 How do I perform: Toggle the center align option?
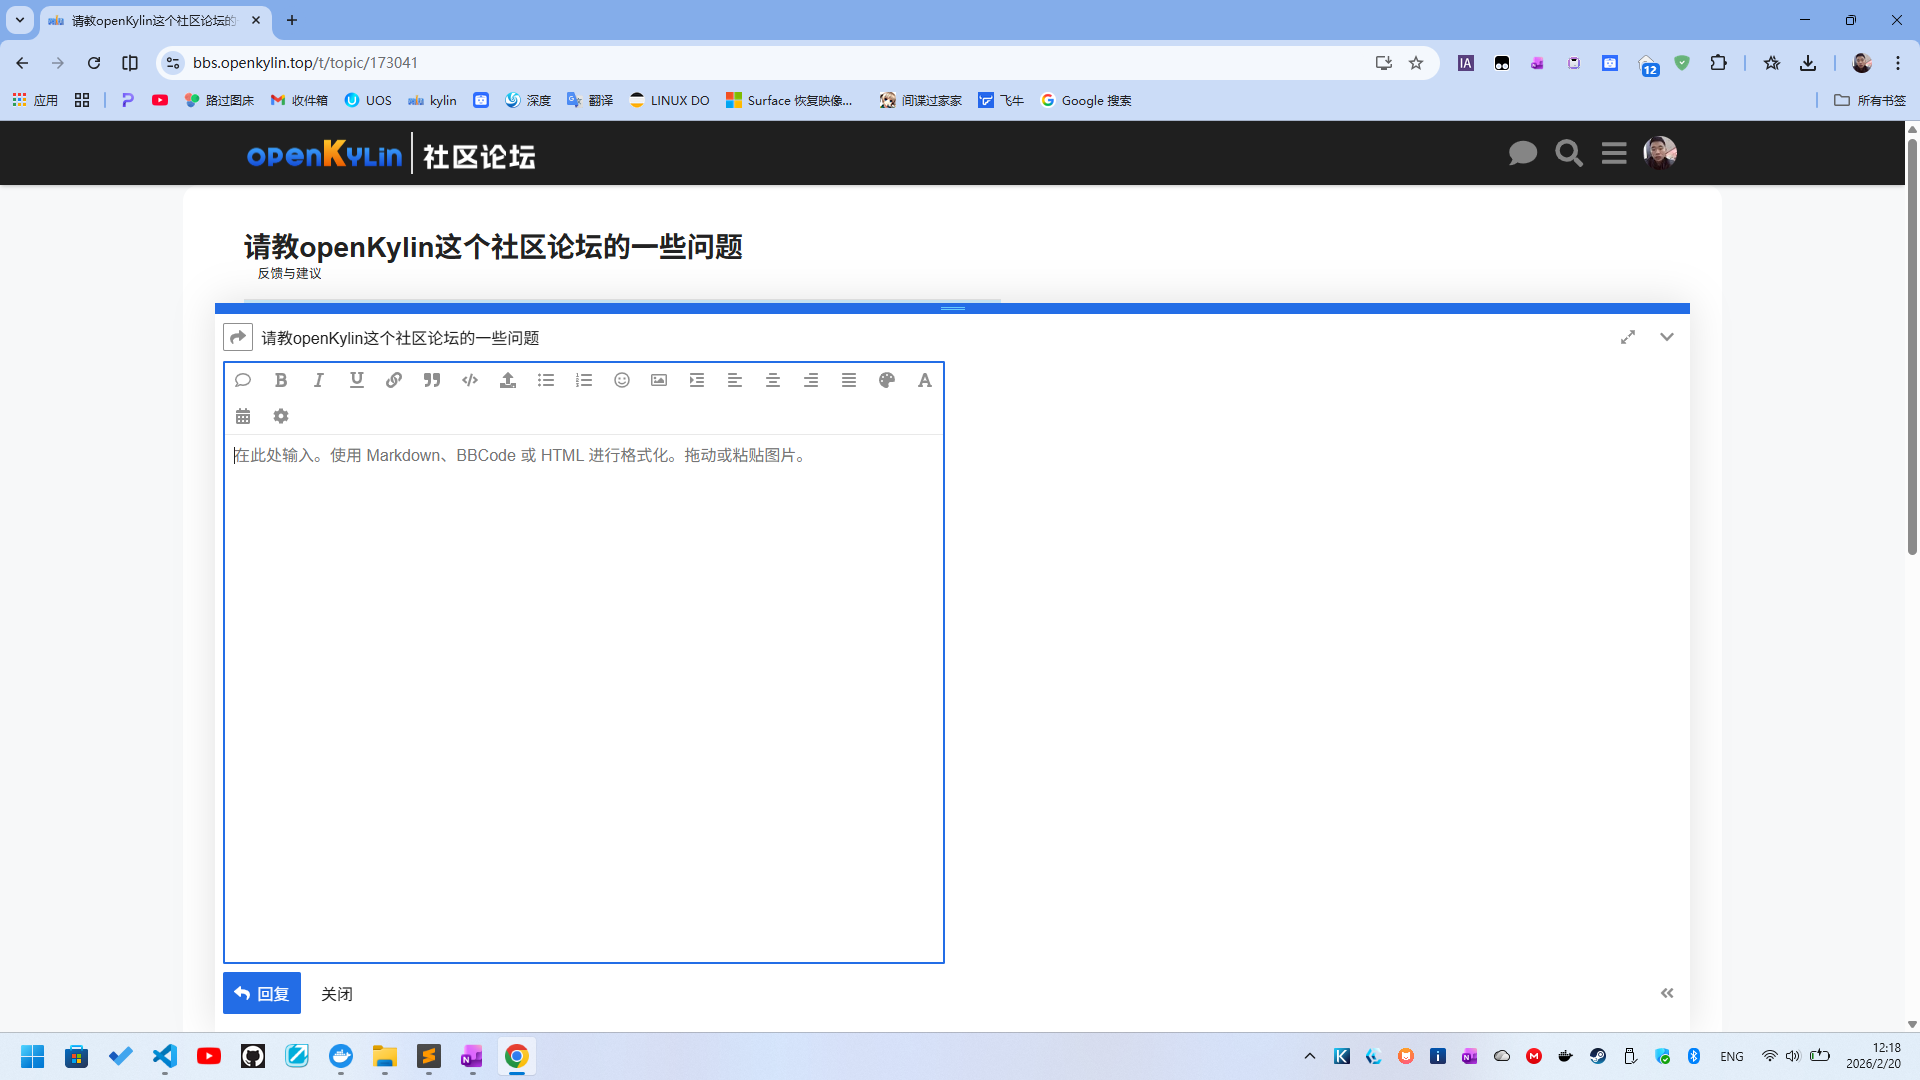773,380
